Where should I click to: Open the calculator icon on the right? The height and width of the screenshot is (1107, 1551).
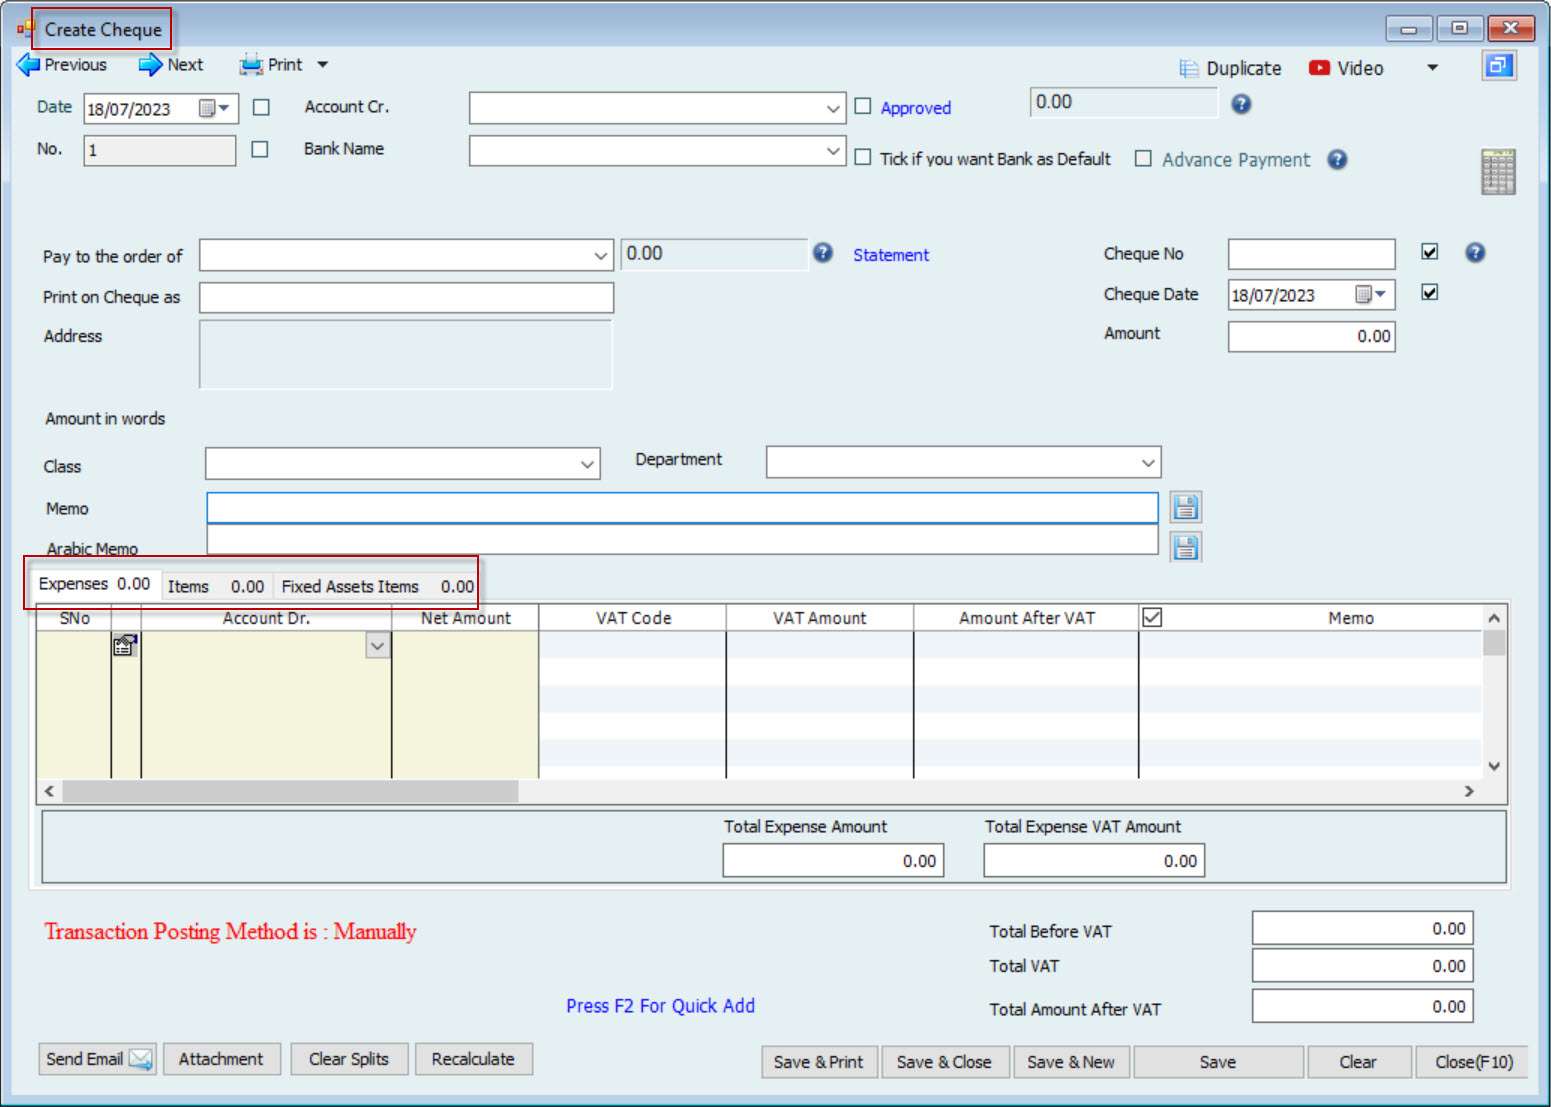1497,172
